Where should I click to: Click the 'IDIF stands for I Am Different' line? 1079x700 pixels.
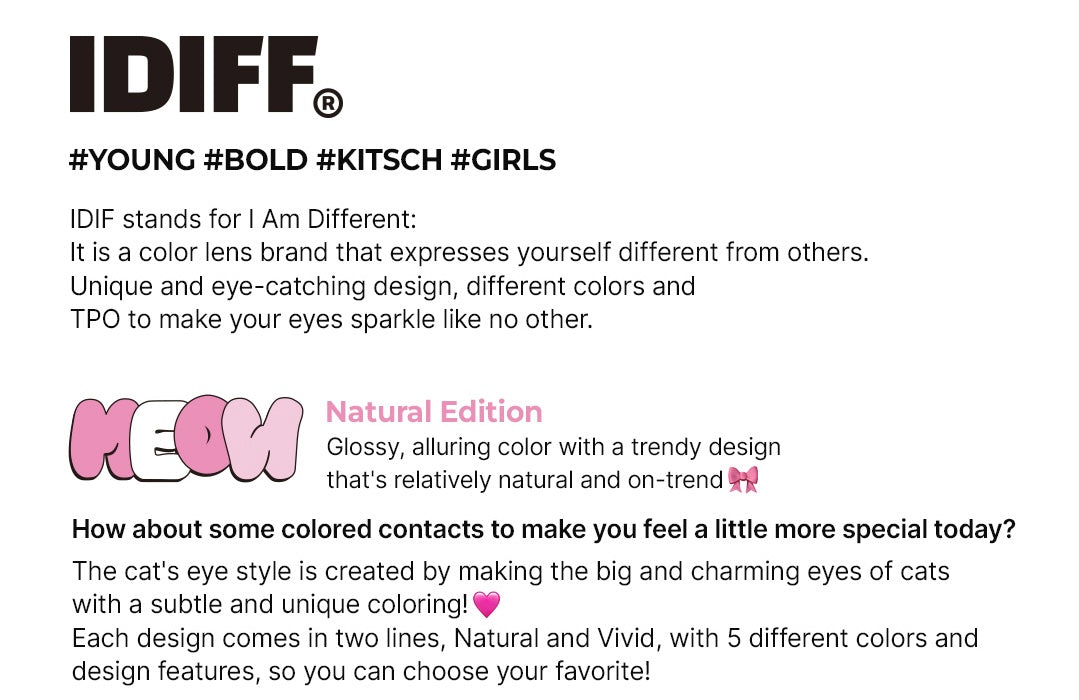pos(243,219)
